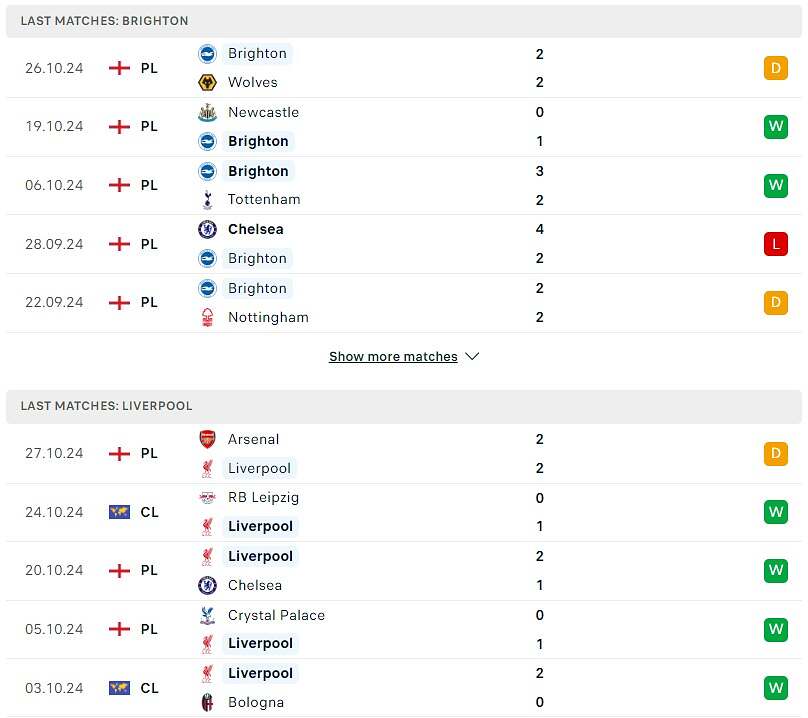The height and width of the screenshot is (718, 808).
Task: Click the Tottenham club crest icon
Action: tap(207, 199)
